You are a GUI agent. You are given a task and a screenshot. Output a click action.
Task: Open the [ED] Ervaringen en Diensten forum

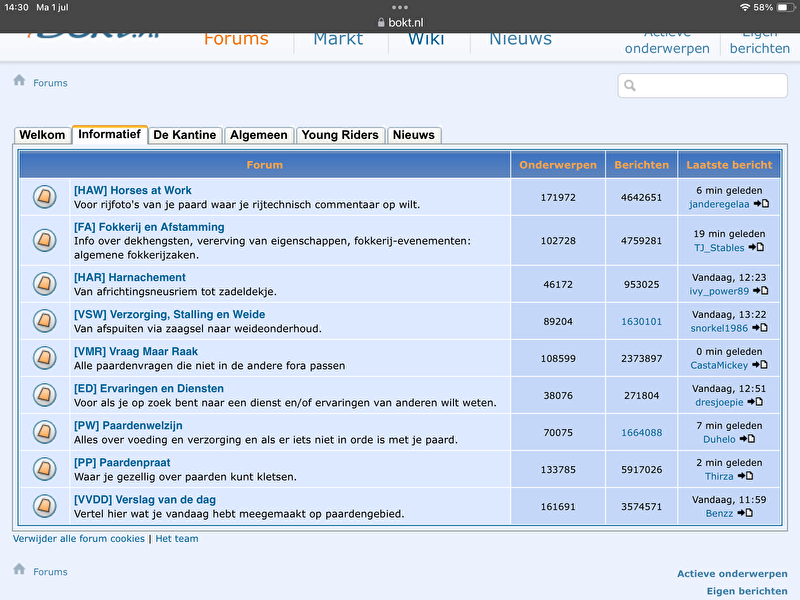pos(149,388)
